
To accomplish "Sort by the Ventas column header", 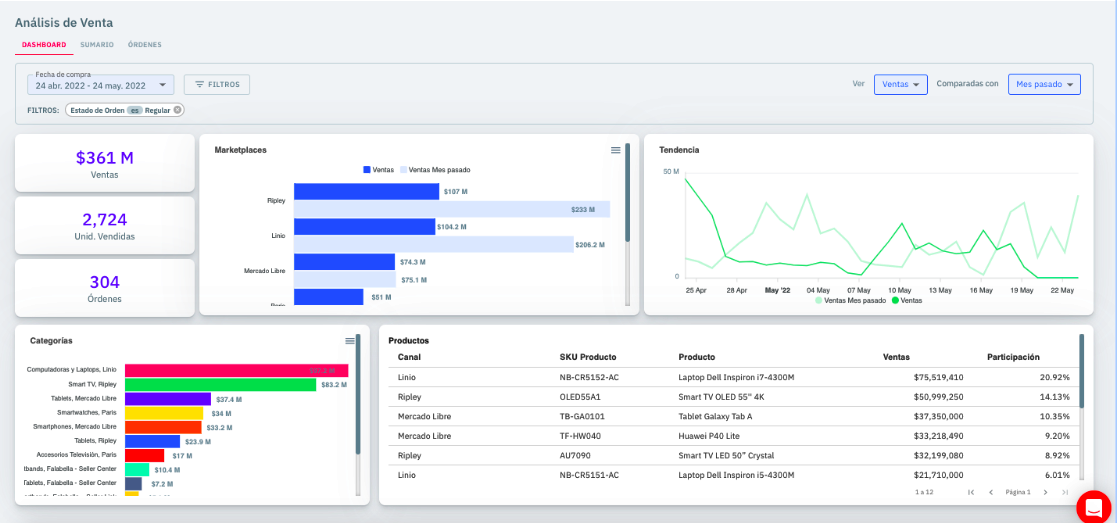I will [896, 357].
